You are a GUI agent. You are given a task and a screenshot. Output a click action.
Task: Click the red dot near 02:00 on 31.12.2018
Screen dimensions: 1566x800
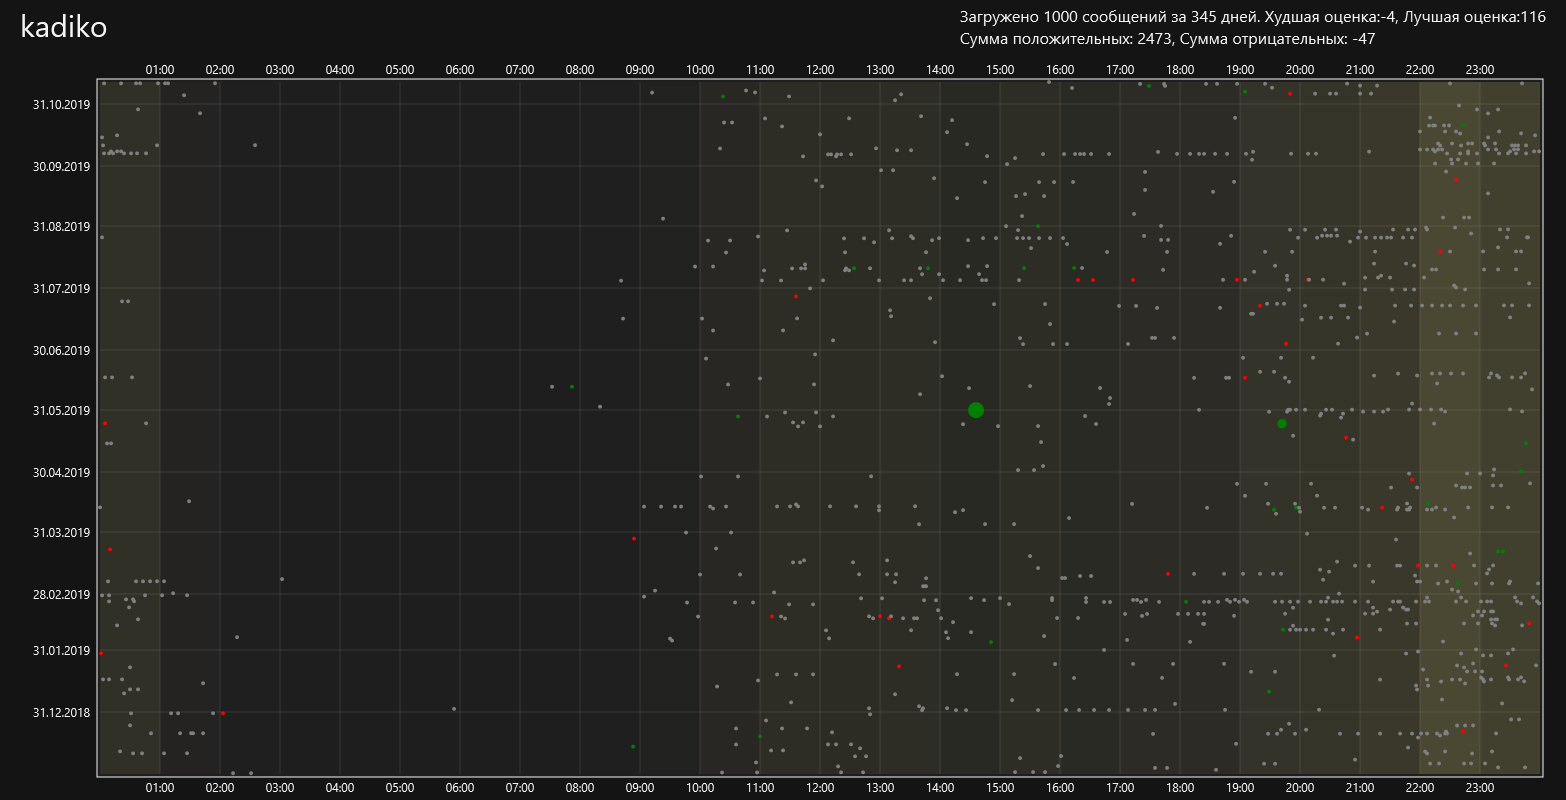coord(223,713)
